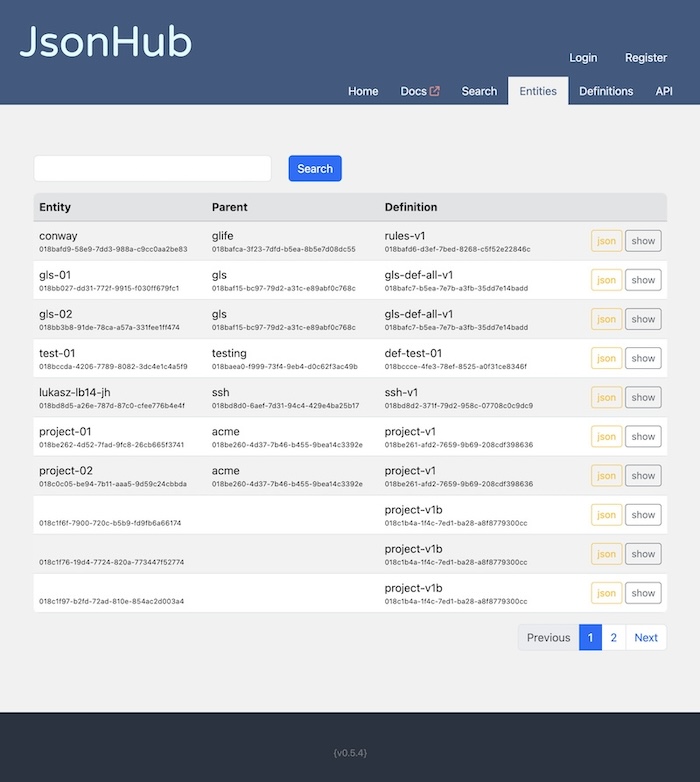Open the Login page
700x782 pixels.
coord(583,58)
